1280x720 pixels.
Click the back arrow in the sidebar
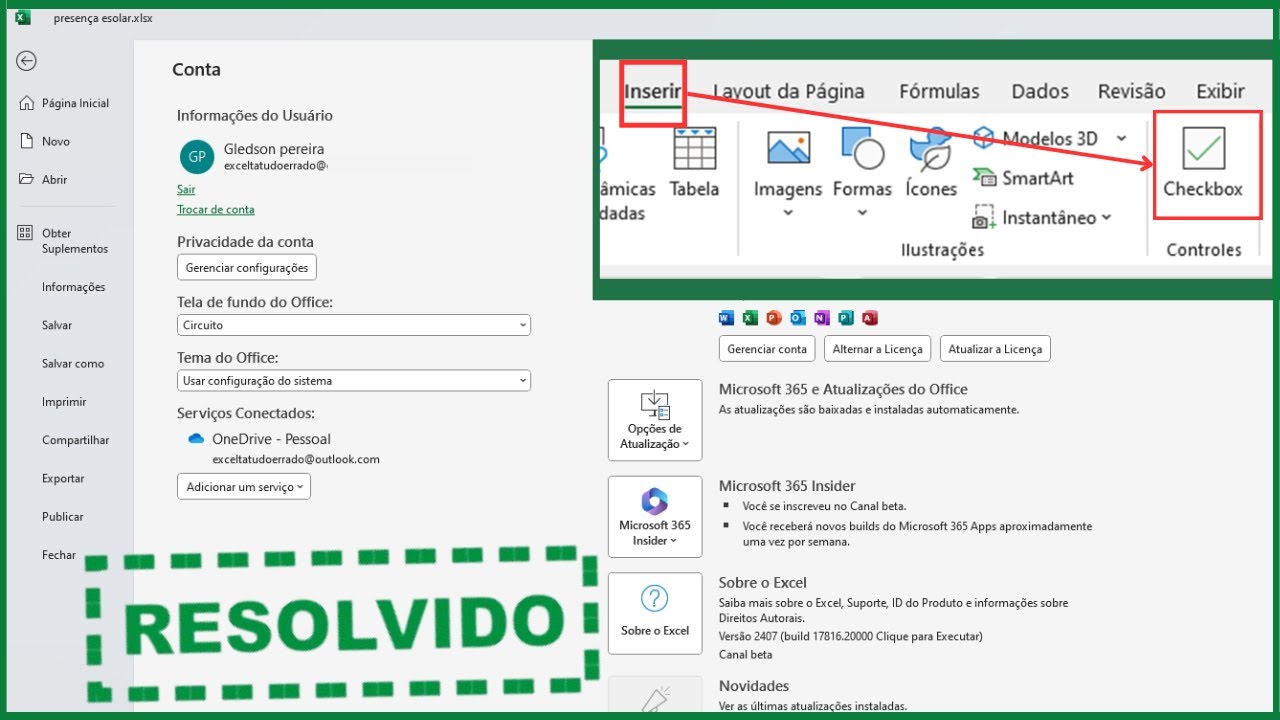click(27, 61)
